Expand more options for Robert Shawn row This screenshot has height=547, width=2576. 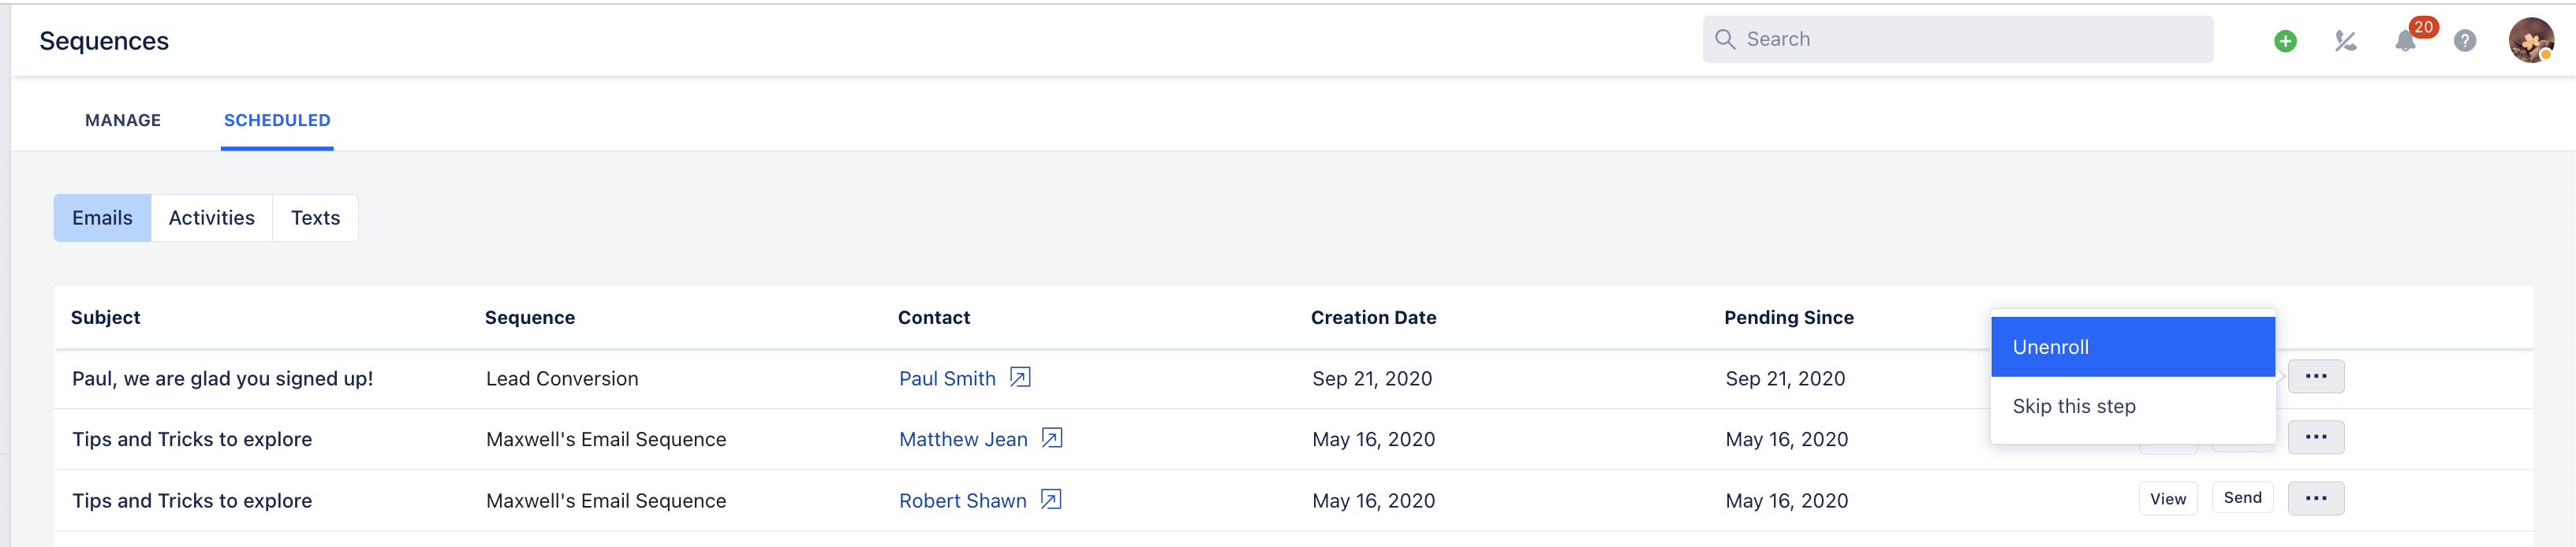point(2316,498)
